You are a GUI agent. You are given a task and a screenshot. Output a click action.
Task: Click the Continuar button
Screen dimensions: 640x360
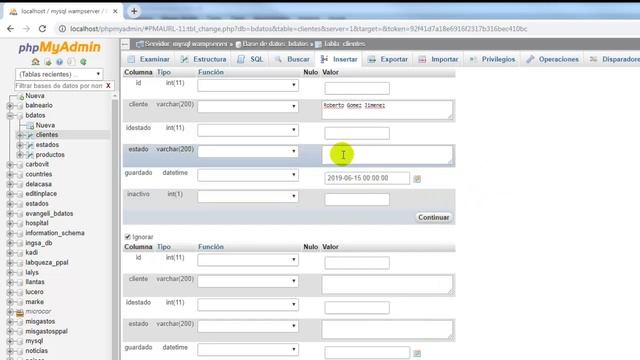(x=433, y=218)
